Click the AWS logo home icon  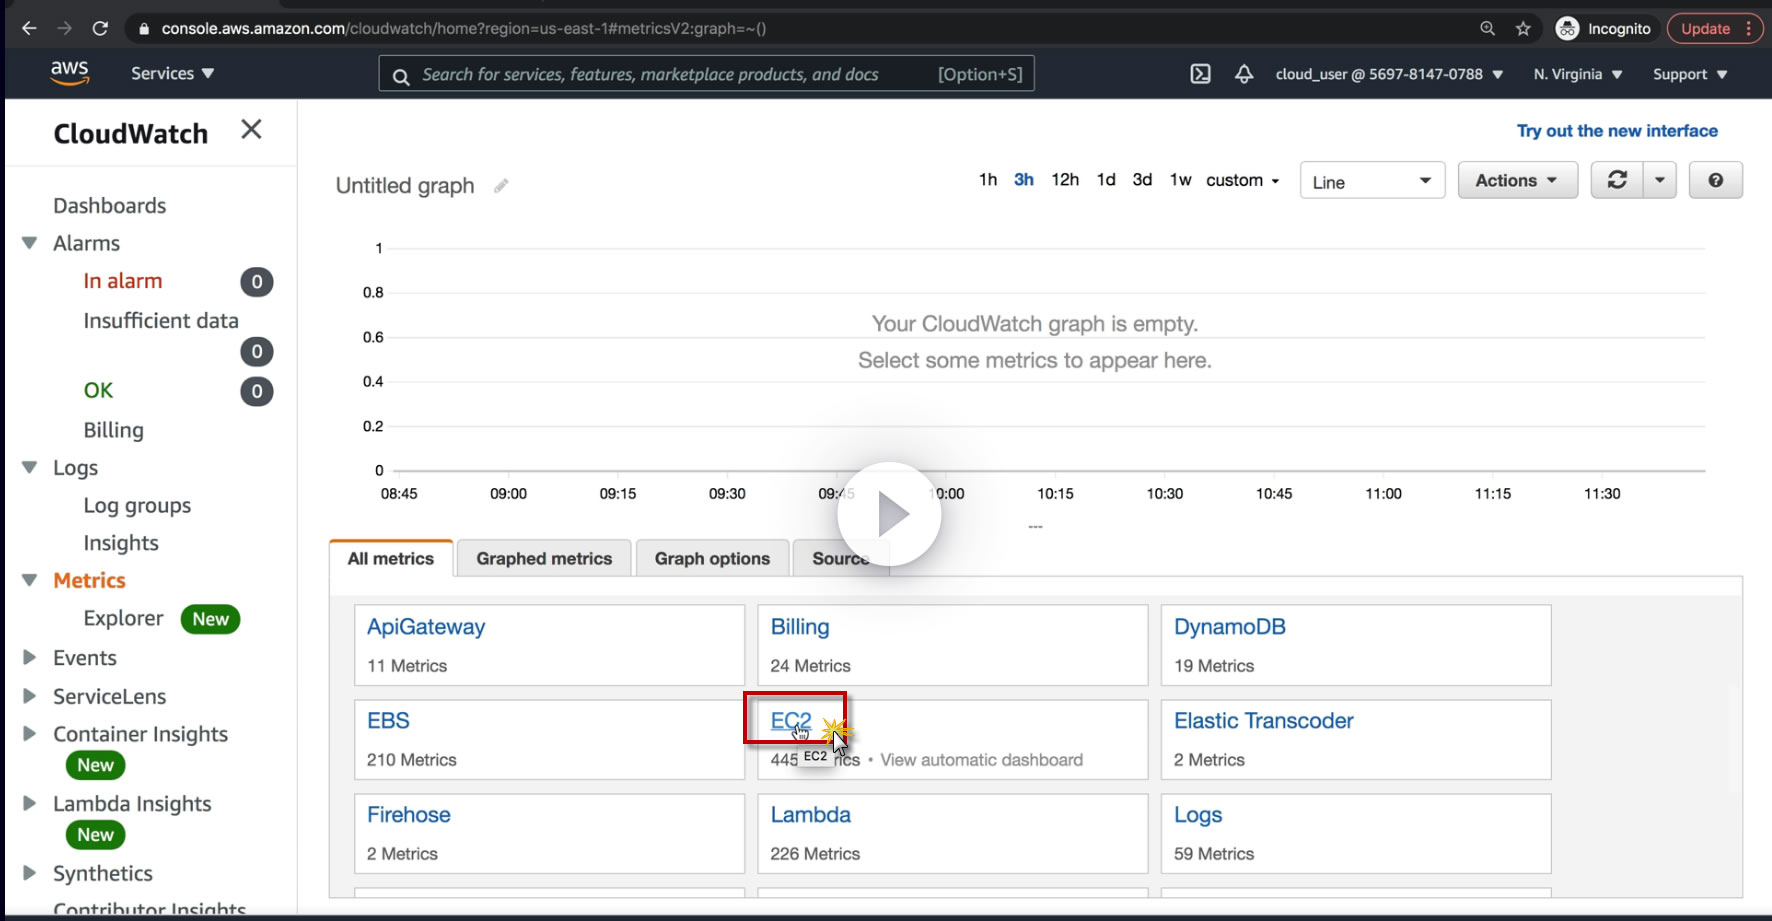coord(69,73)
